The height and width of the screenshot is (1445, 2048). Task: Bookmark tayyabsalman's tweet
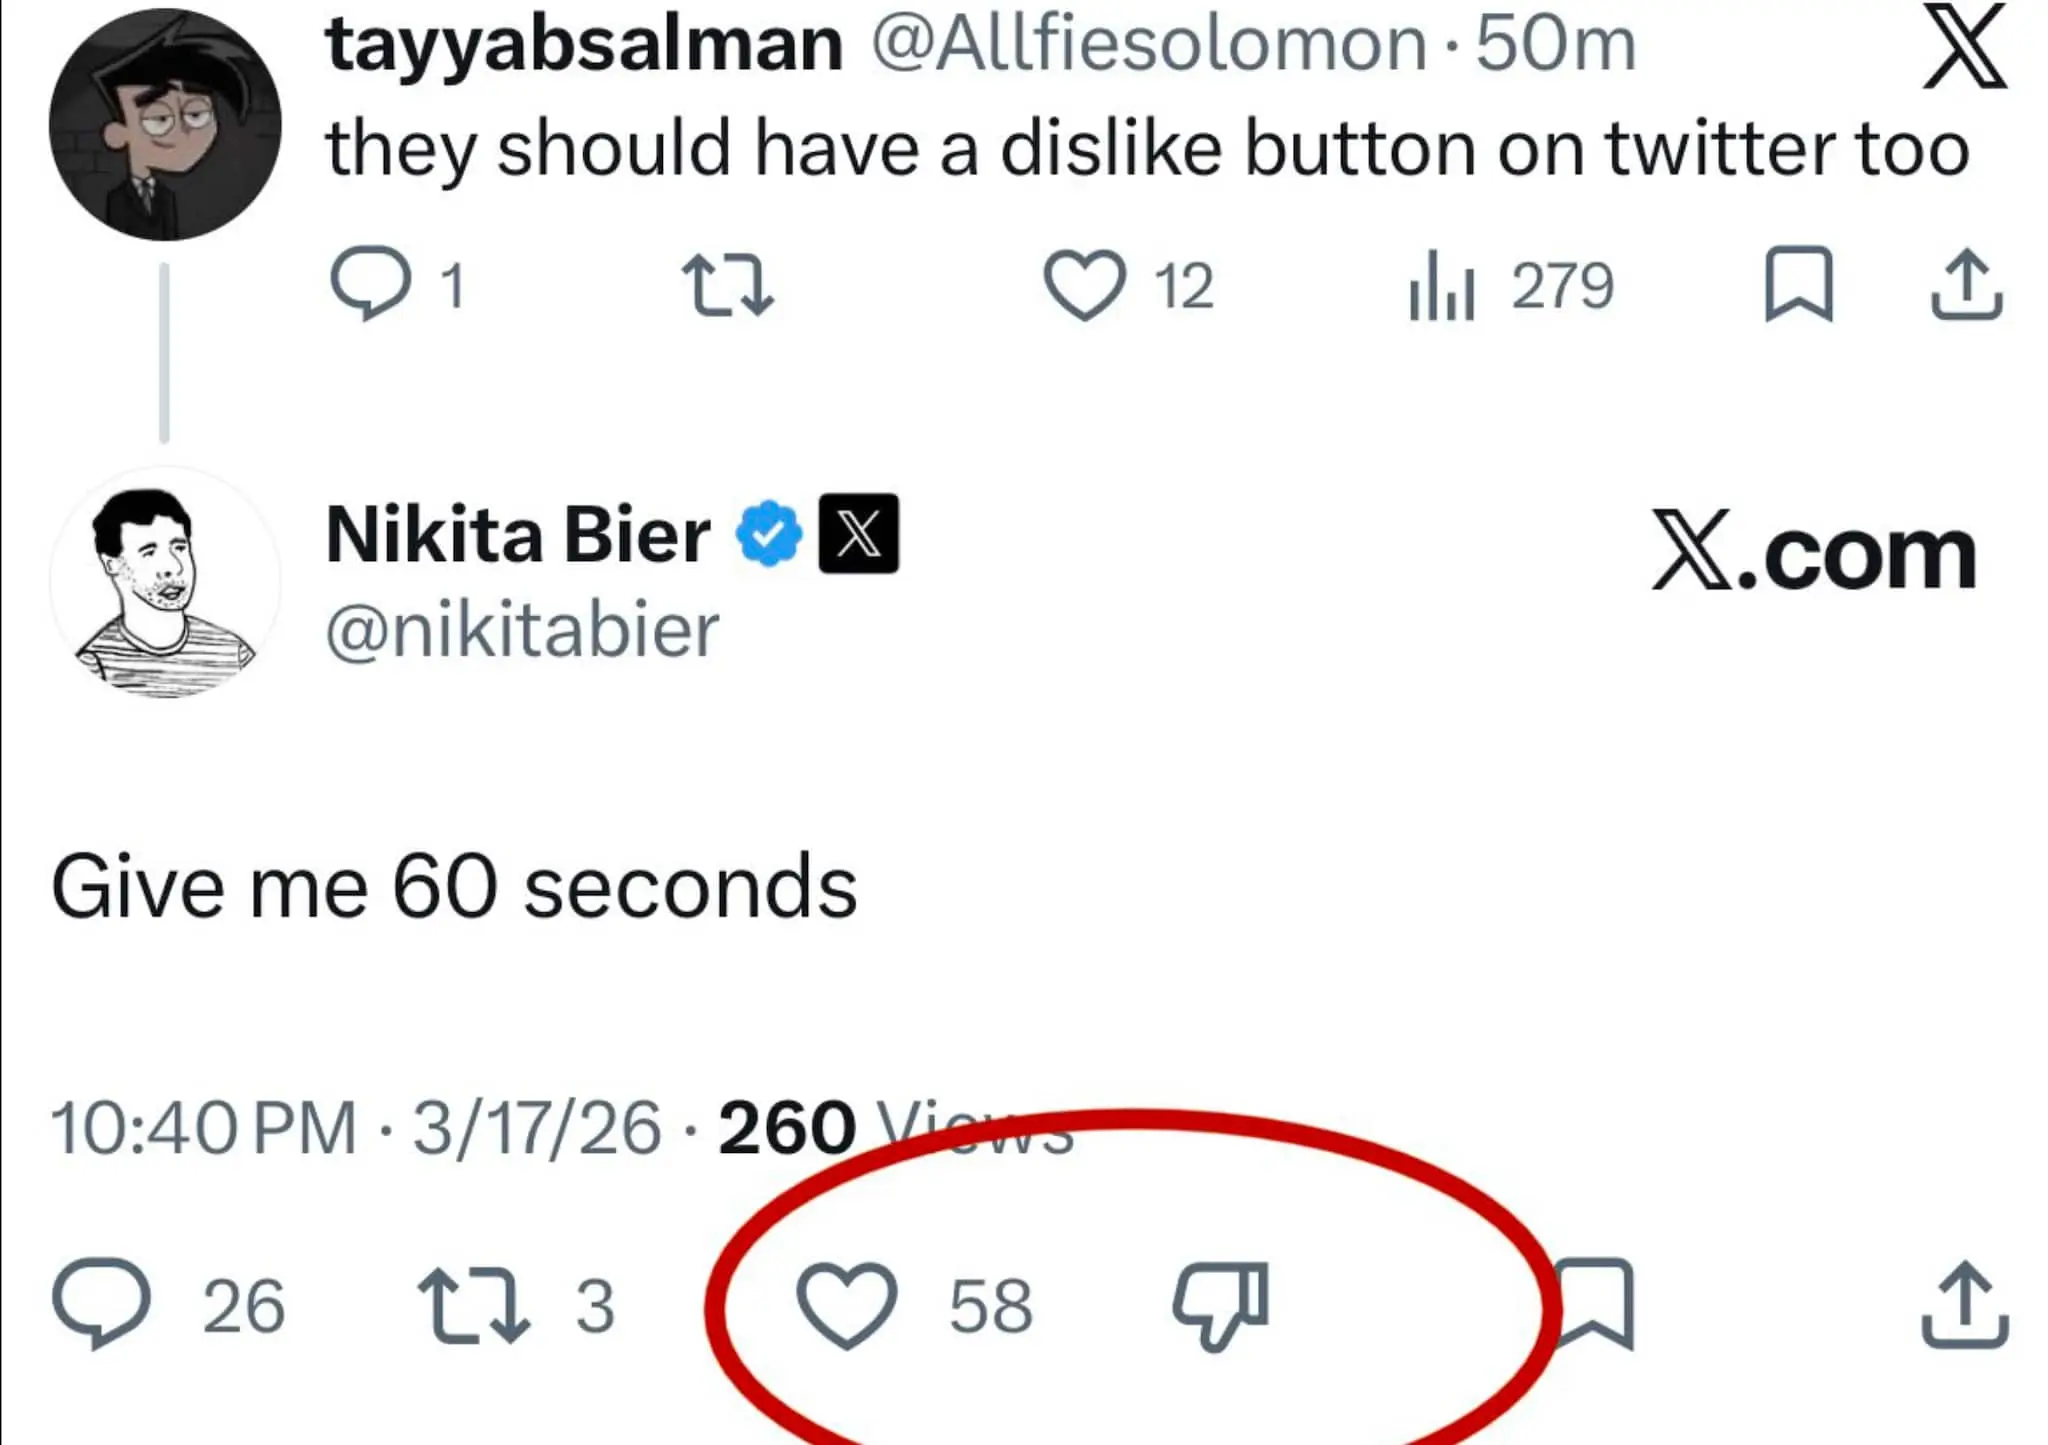1798,286
